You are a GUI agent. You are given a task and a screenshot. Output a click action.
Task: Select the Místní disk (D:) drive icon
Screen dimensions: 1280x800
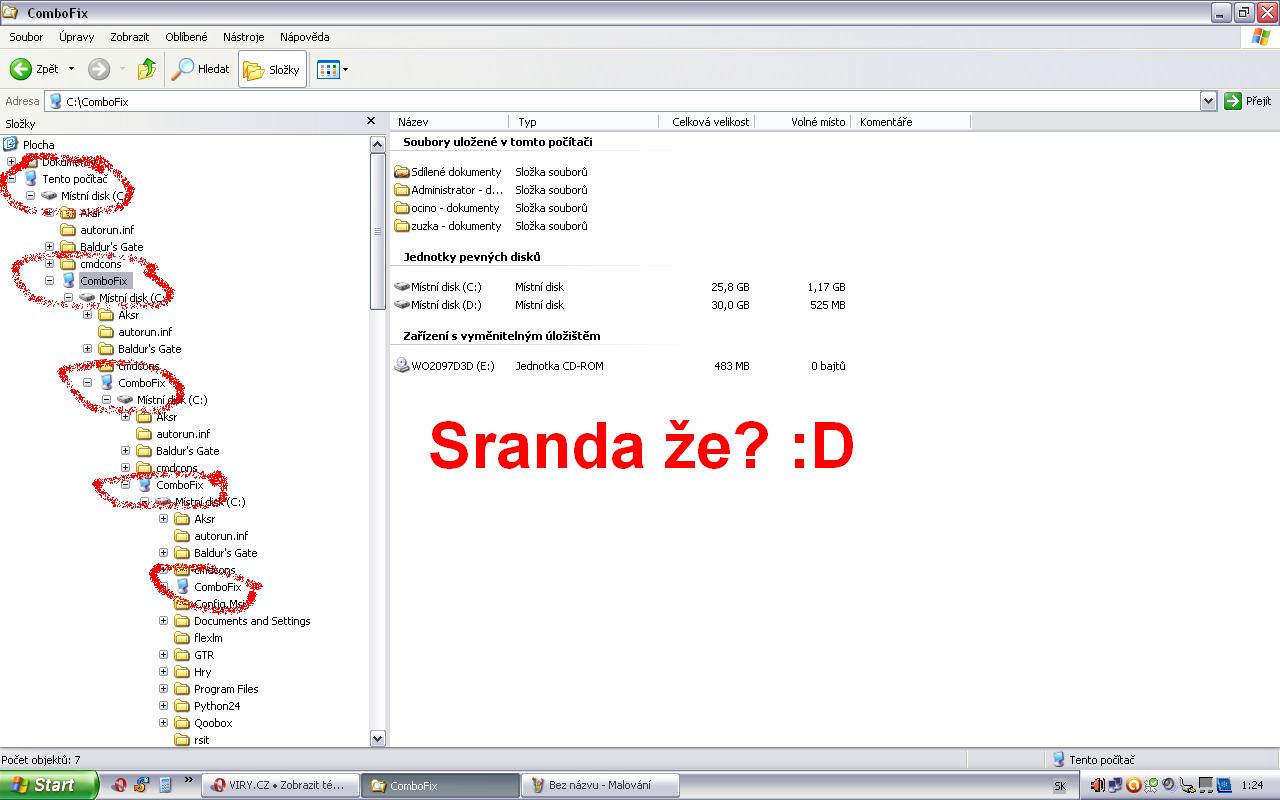(402, 305)
